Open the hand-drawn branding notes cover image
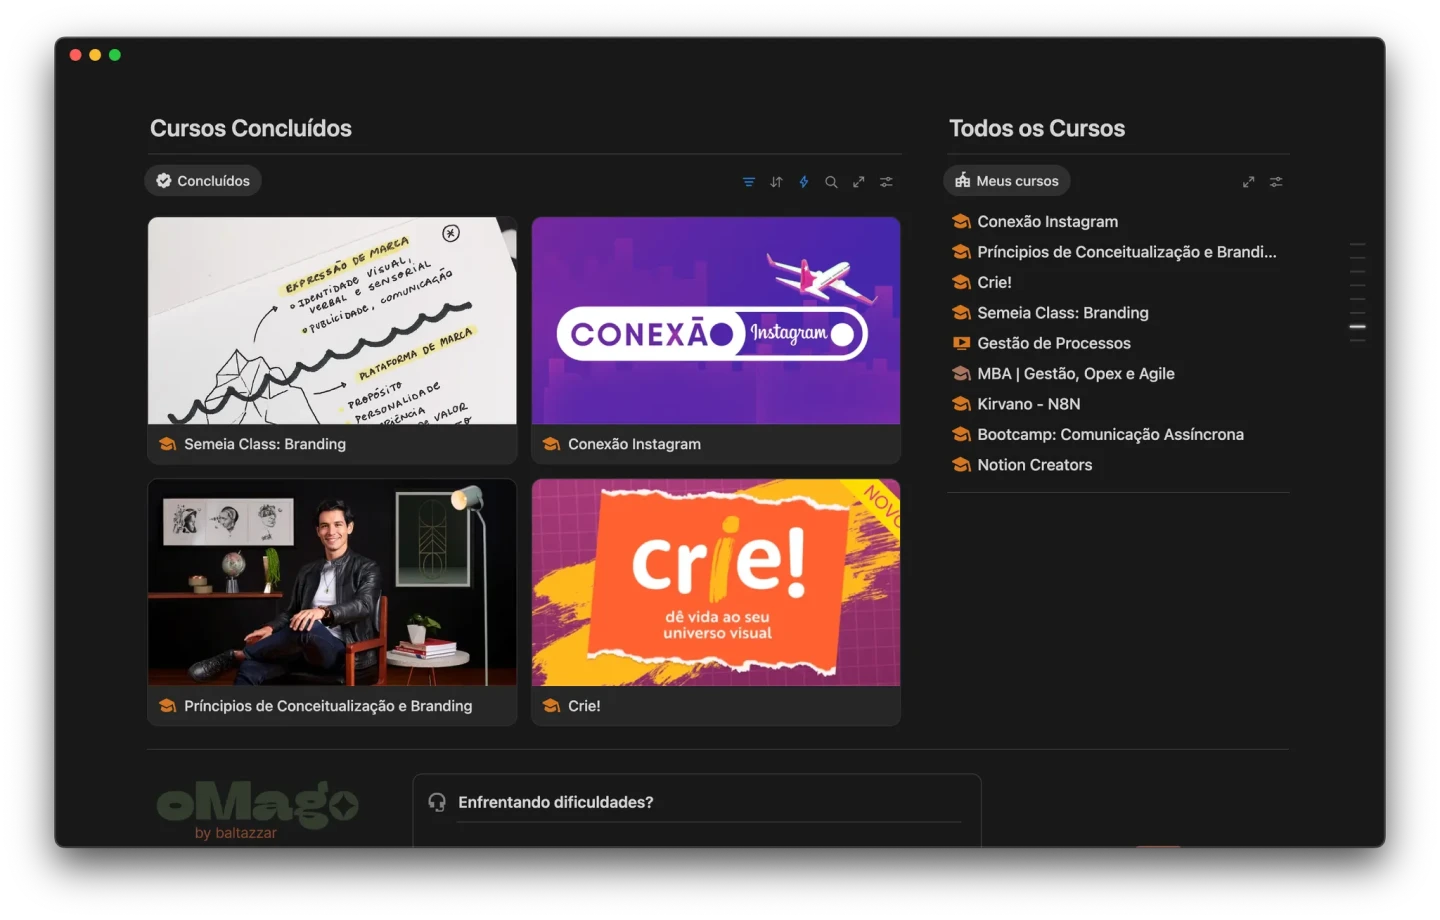1440x920 pixels. click(332, 321)
